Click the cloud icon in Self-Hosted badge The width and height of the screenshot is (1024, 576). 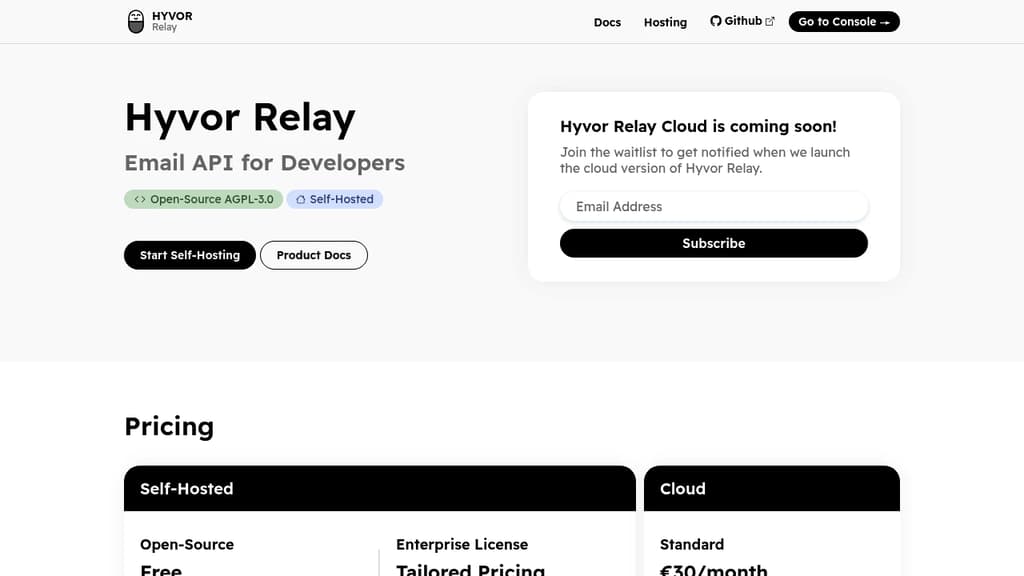[300, 199]
